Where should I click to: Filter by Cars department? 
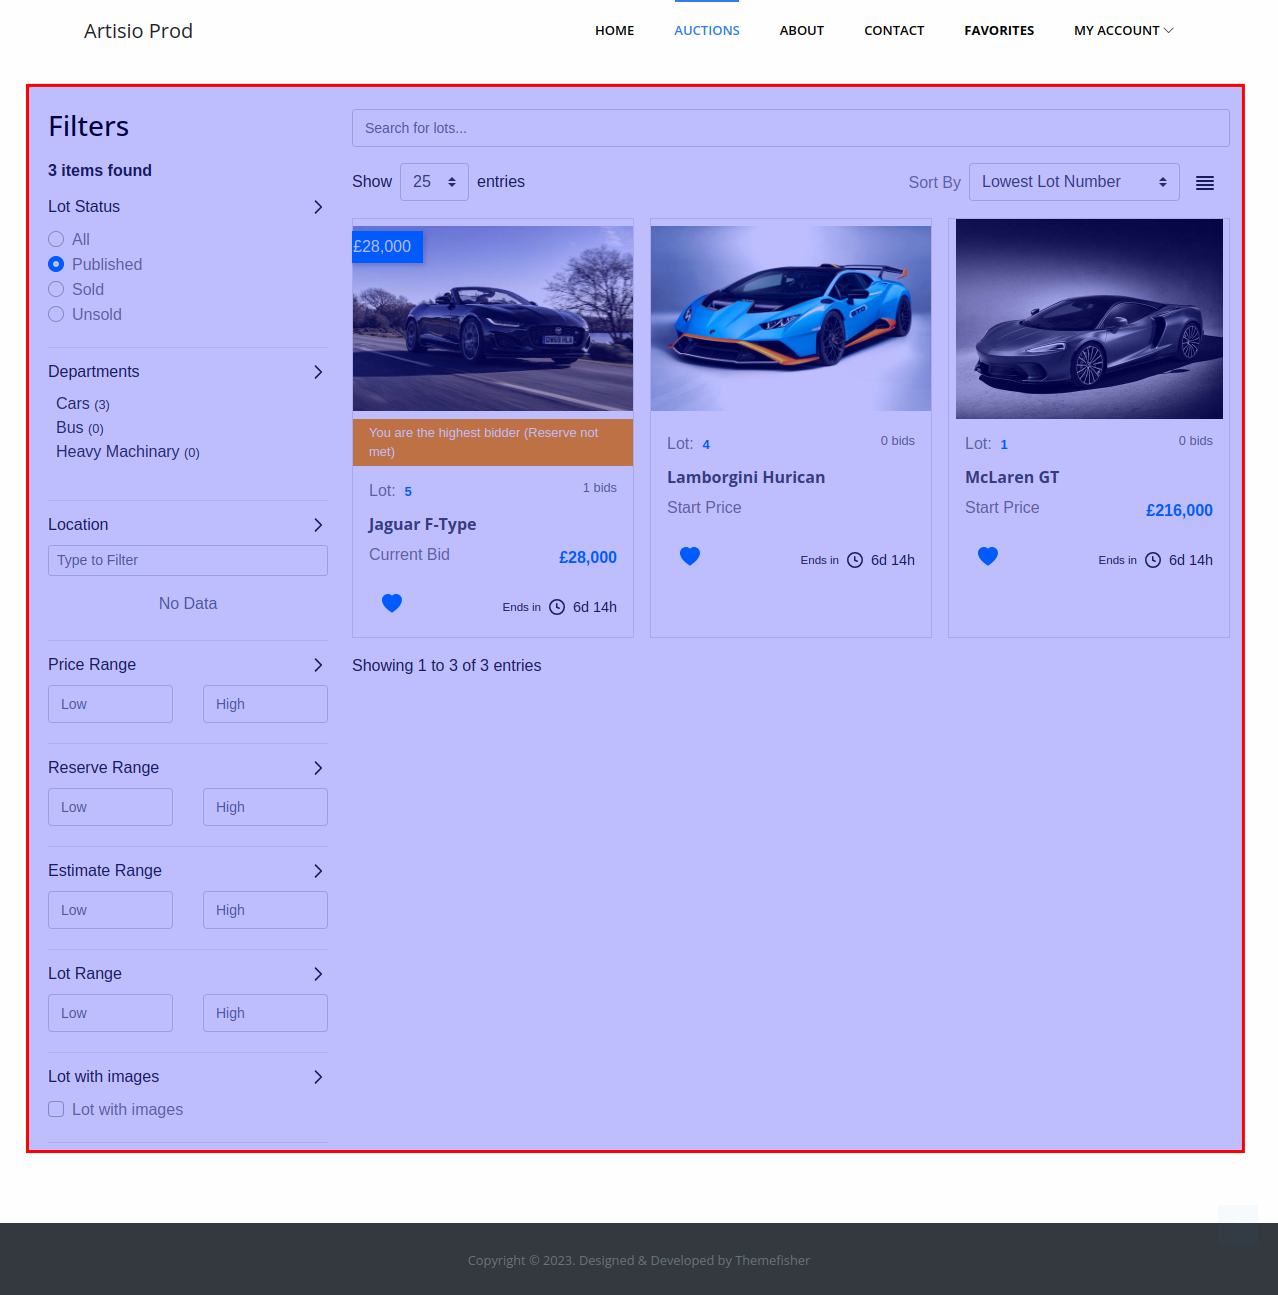83,404
